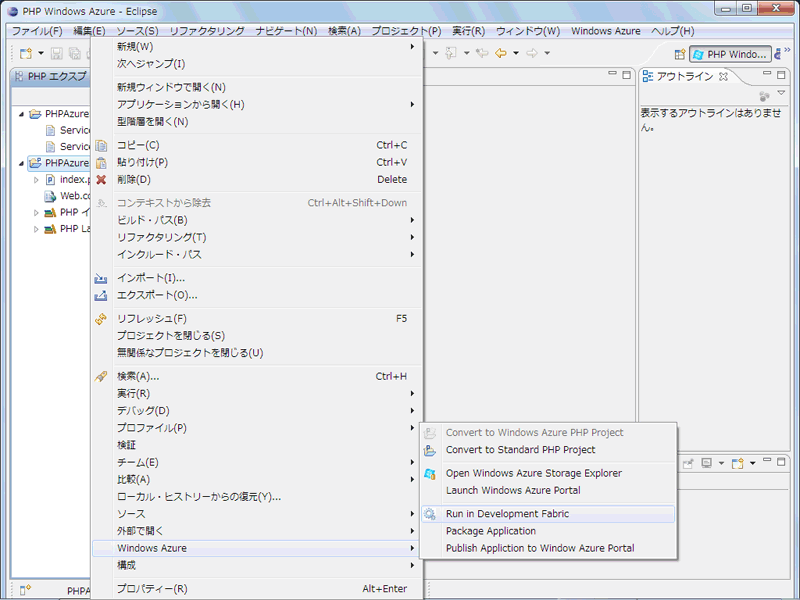Open the ナビゲート(N) menu
800x600 pixels.
click(x=286, y=31)
